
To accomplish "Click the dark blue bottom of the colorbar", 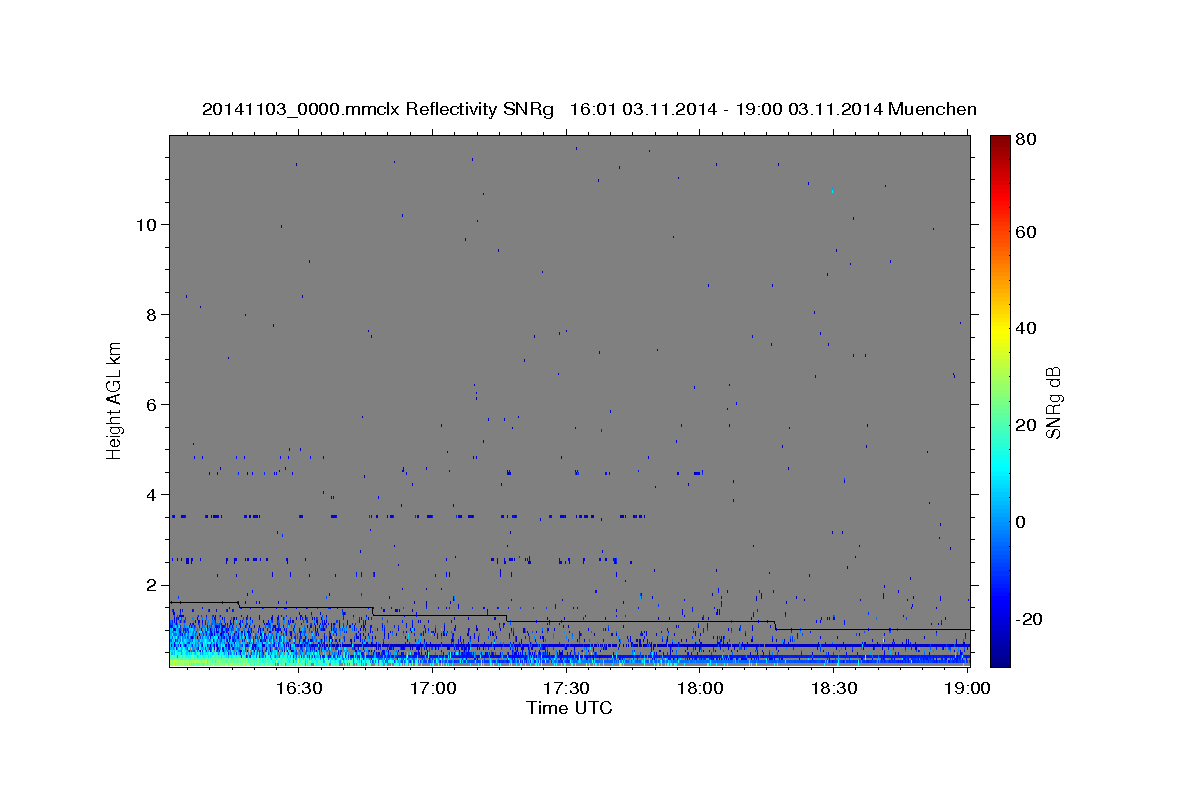I will [x=1000, y=658].
